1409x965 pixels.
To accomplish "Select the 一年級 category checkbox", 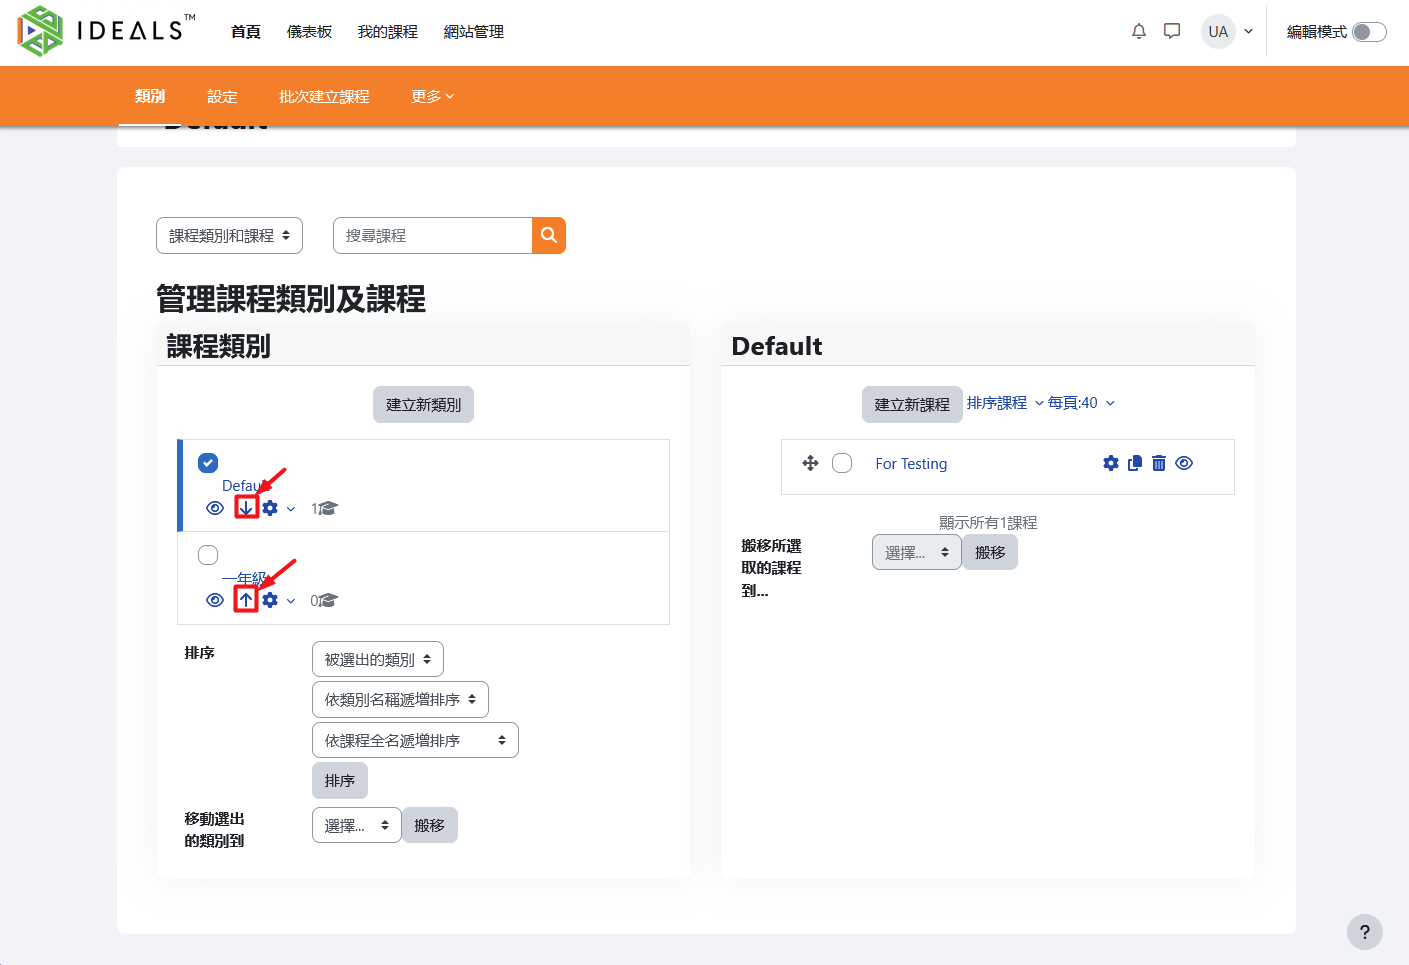I will 208,555.
